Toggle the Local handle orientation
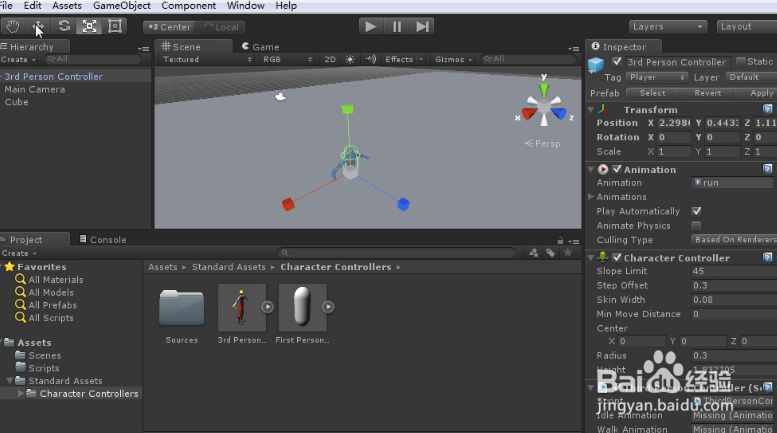777x433 pixels. coord(221,27)
